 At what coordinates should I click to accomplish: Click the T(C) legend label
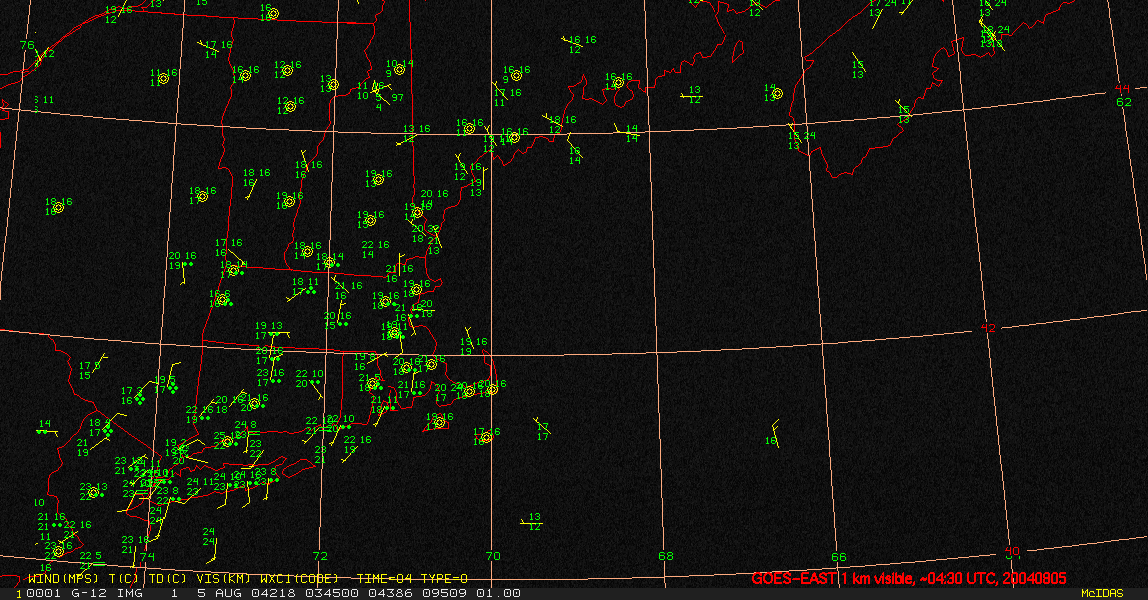(x=124, y=579)
